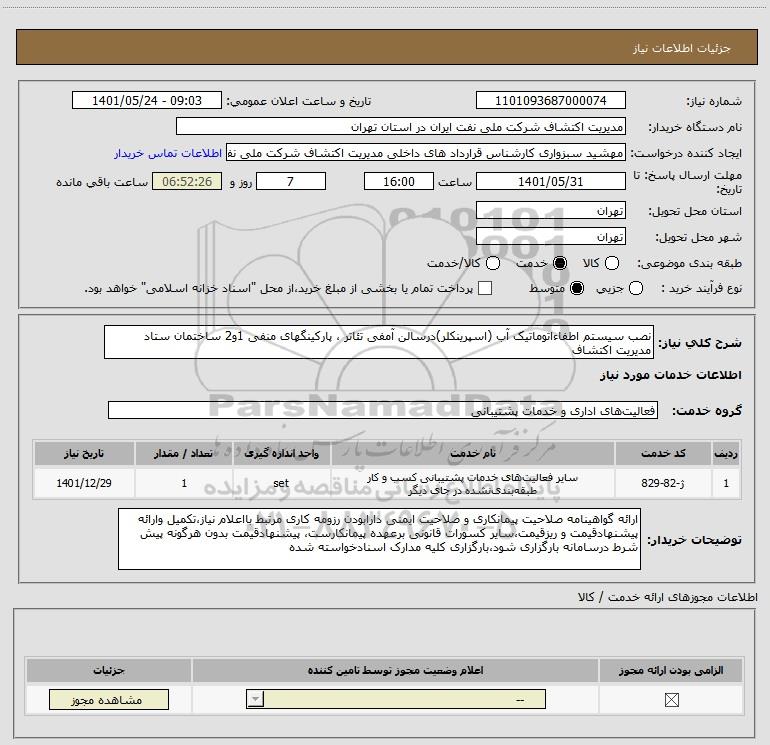The height and width of the screenshot is (745, 770).
Task: Click the service group field
Action: (x=383, y=411)
